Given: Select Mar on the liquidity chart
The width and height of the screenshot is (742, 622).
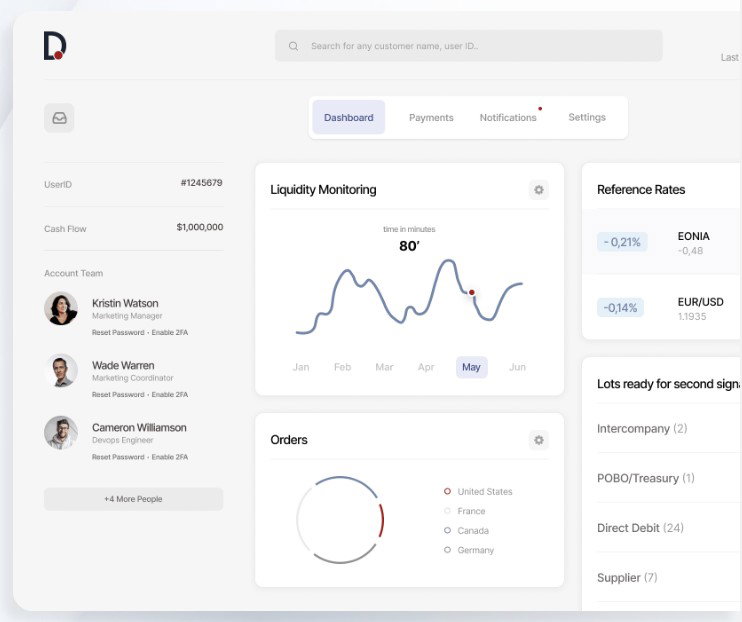Looking at the screenshot, I should pyautogui.click(x=384, y=367).
